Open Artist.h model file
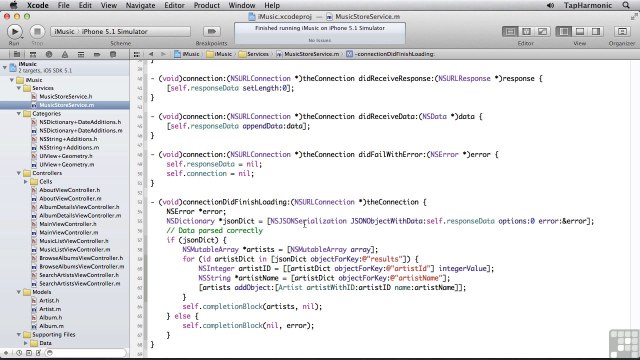The image size is (640, 360). click(49, 301)
